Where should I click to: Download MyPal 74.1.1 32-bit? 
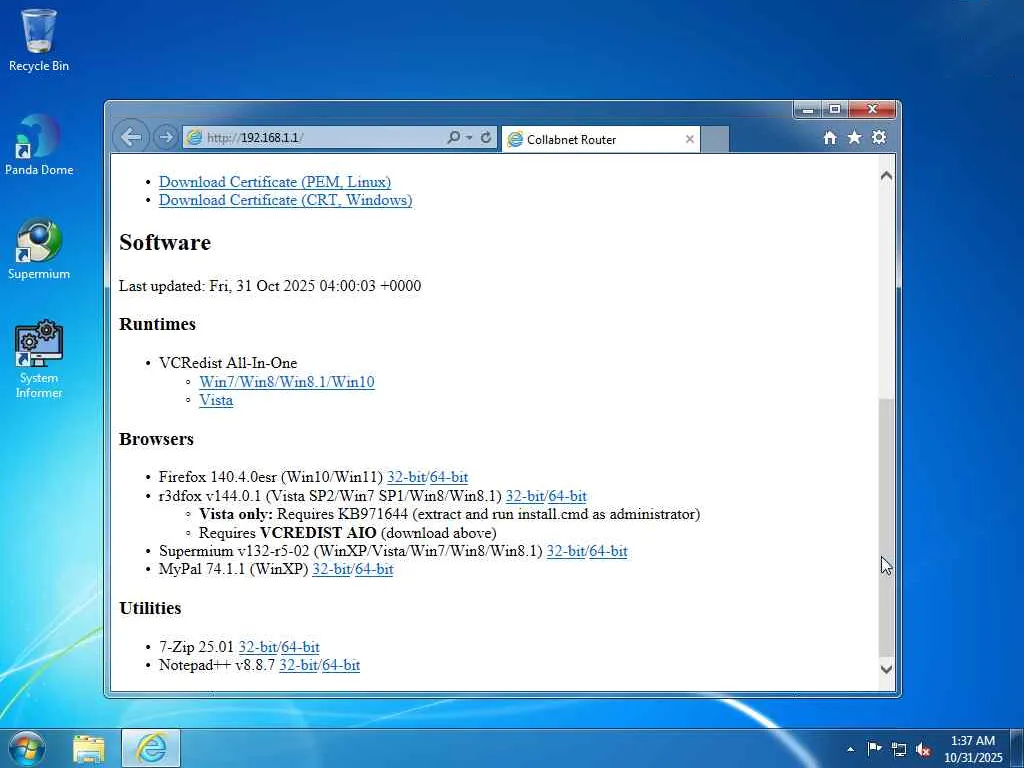point(332,569)
